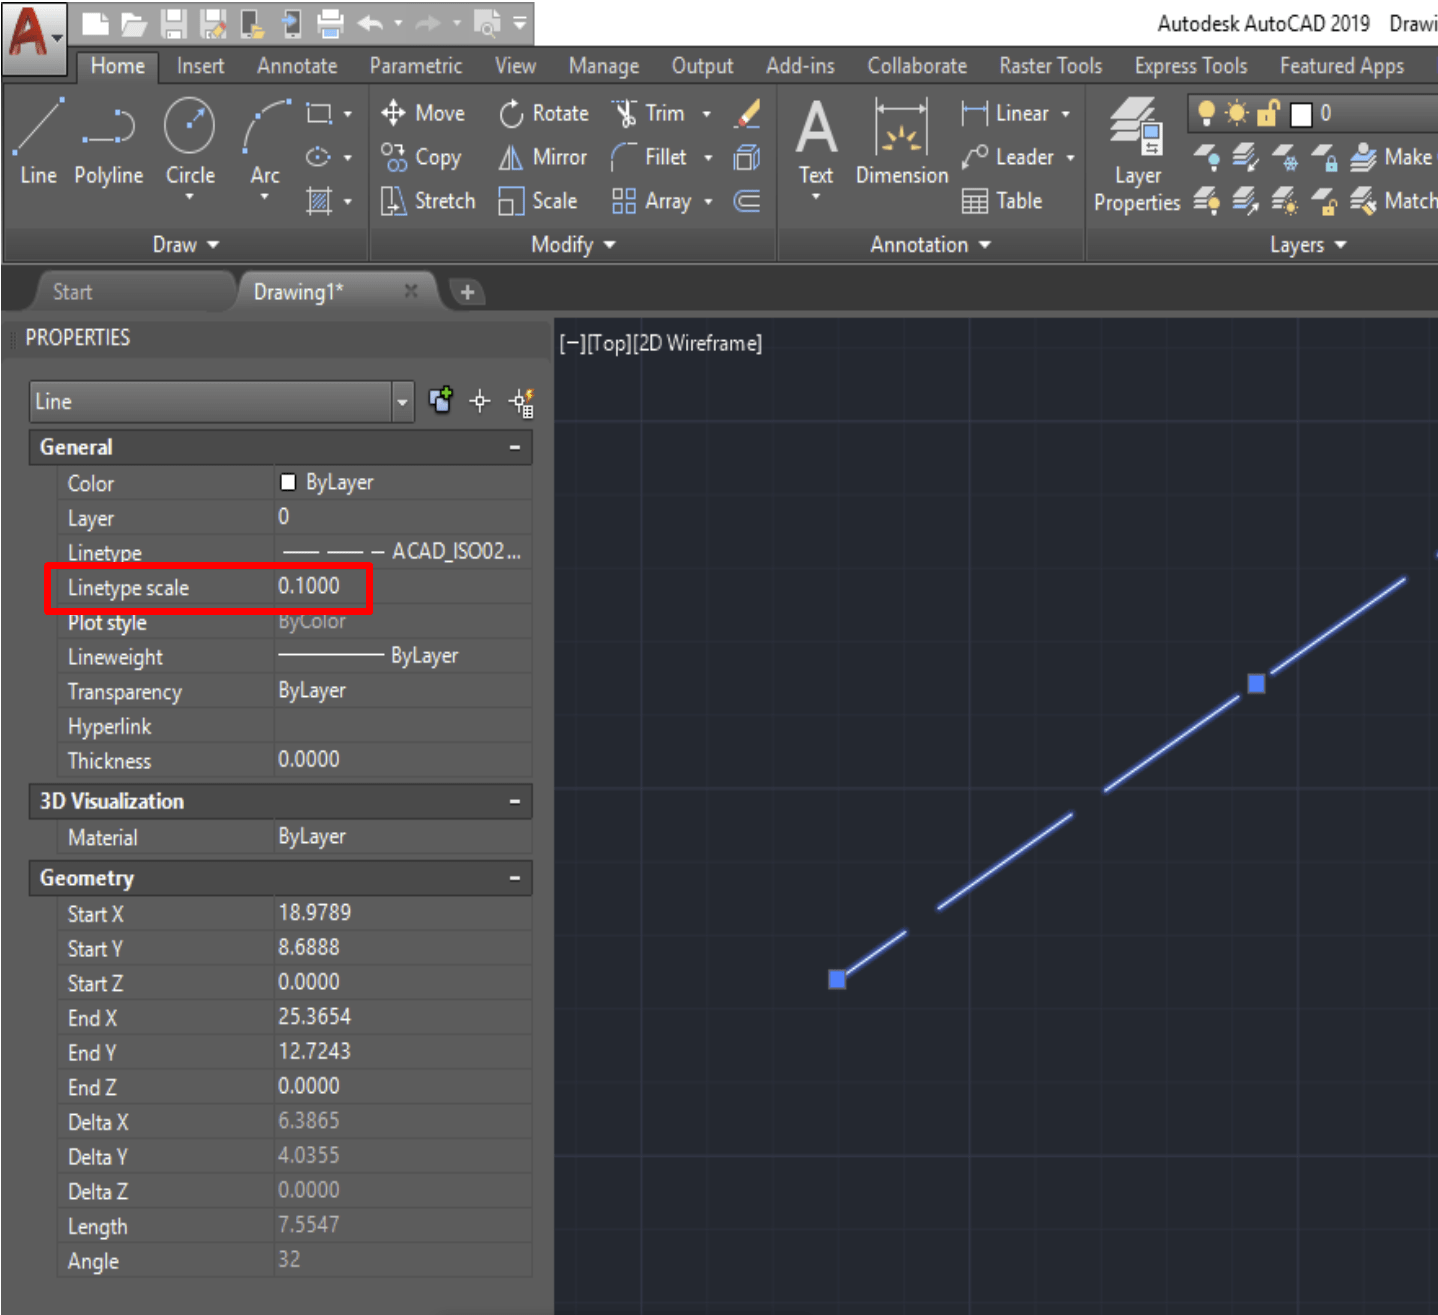Click the Table button in Annotation
Image resolution: width=1438 pixels, height=1315 pixels.
[1002, 201]
